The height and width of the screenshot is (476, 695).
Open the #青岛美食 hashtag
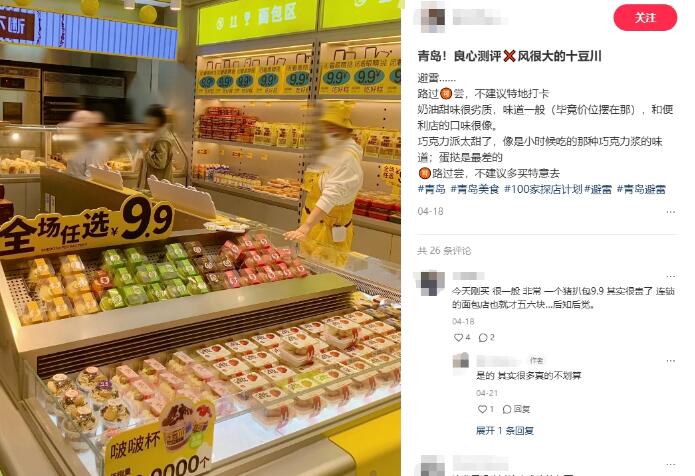(475, 189)
